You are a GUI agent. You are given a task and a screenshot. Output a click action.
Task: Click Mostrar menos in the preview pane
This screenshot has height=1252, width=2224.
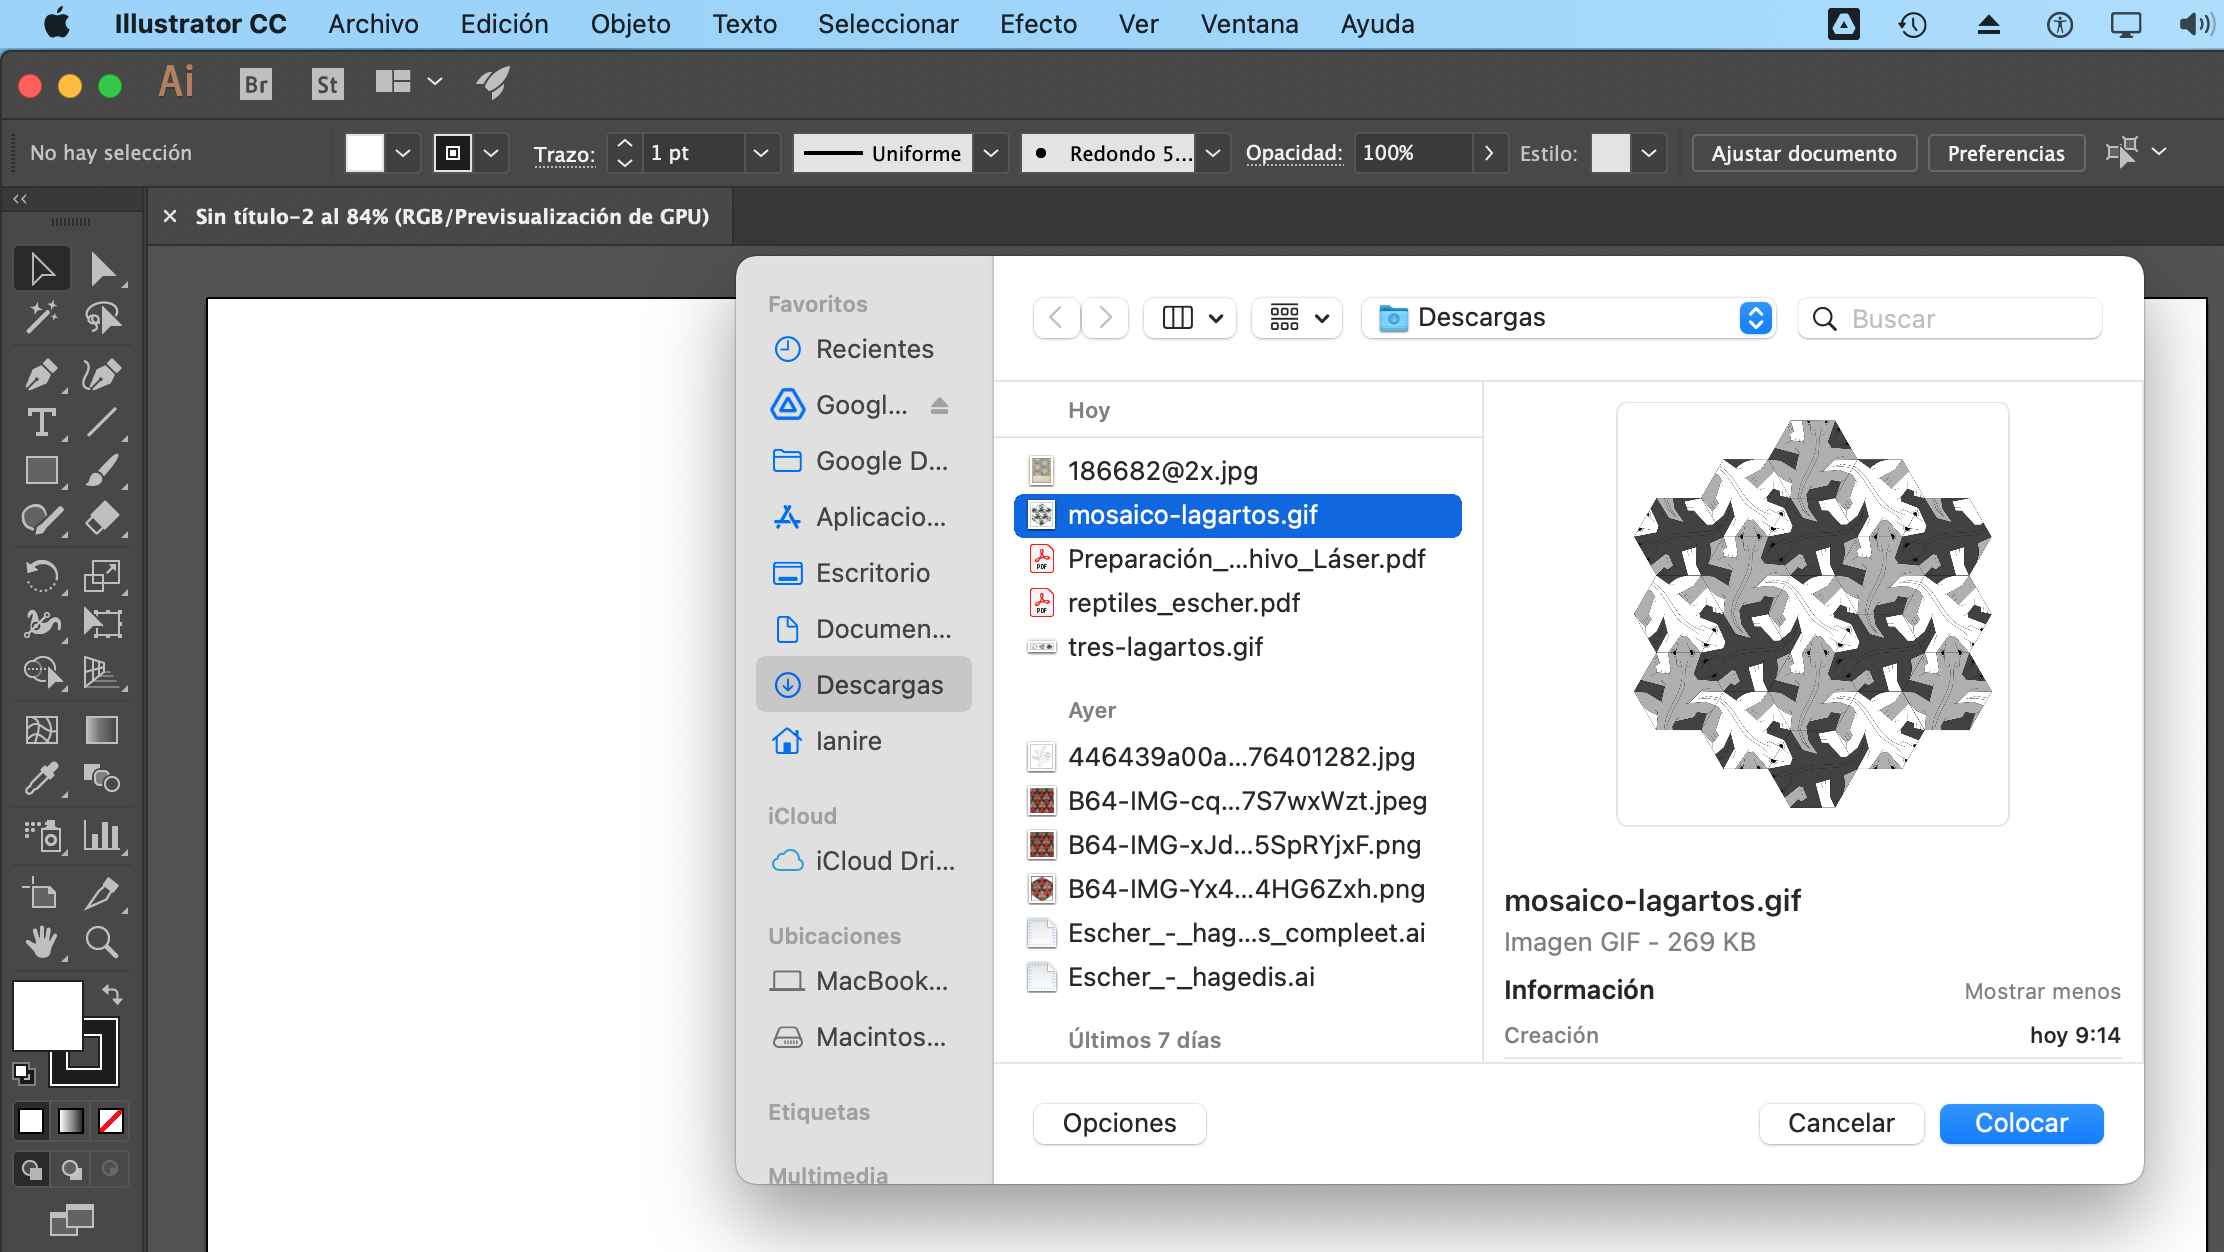(2042, 991)
